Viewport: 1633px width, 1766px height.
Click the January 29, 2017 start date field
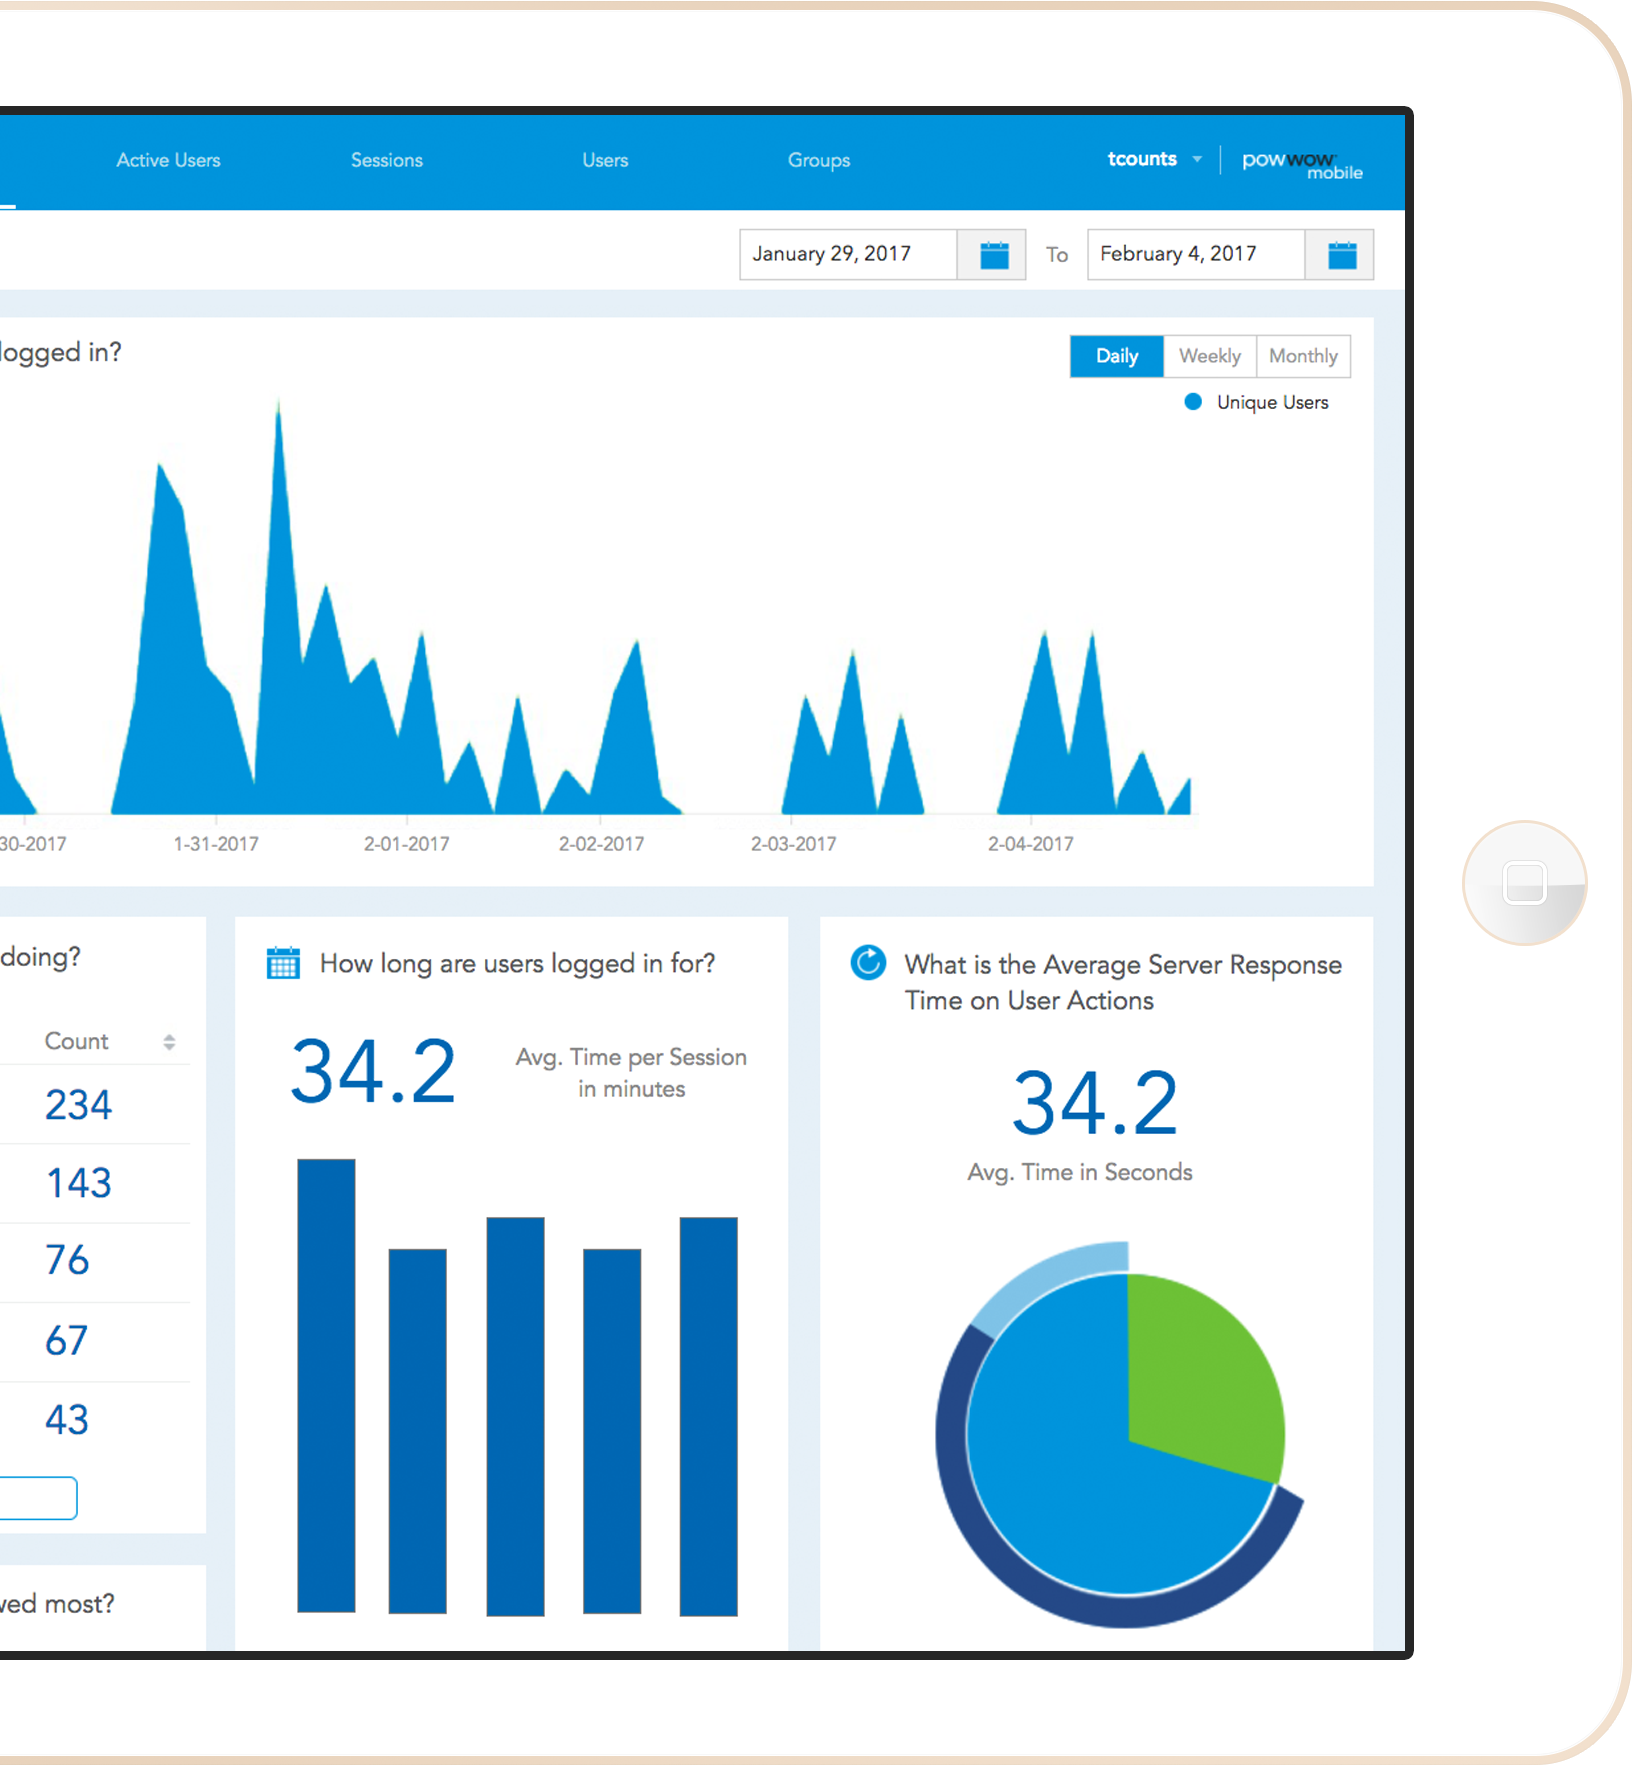tap(848, 254)
